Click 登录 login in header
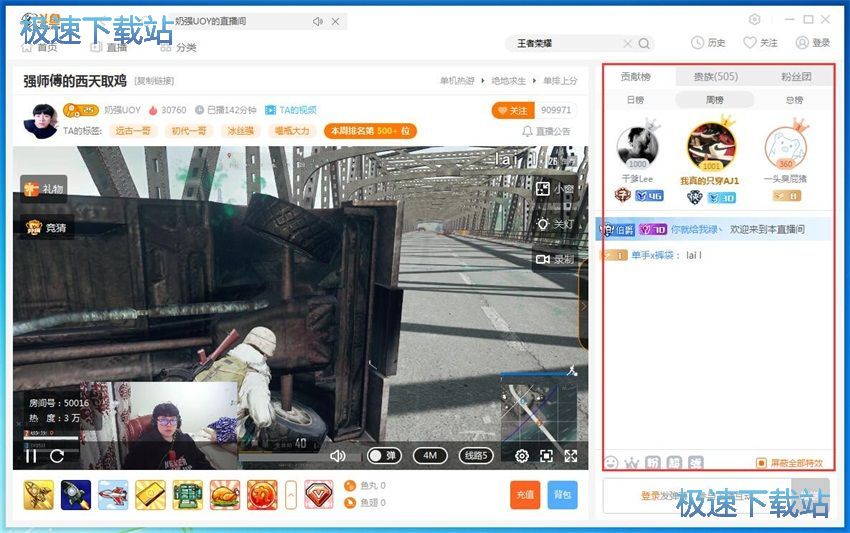The width and height of the screenshot is (850, 533). 813,43
